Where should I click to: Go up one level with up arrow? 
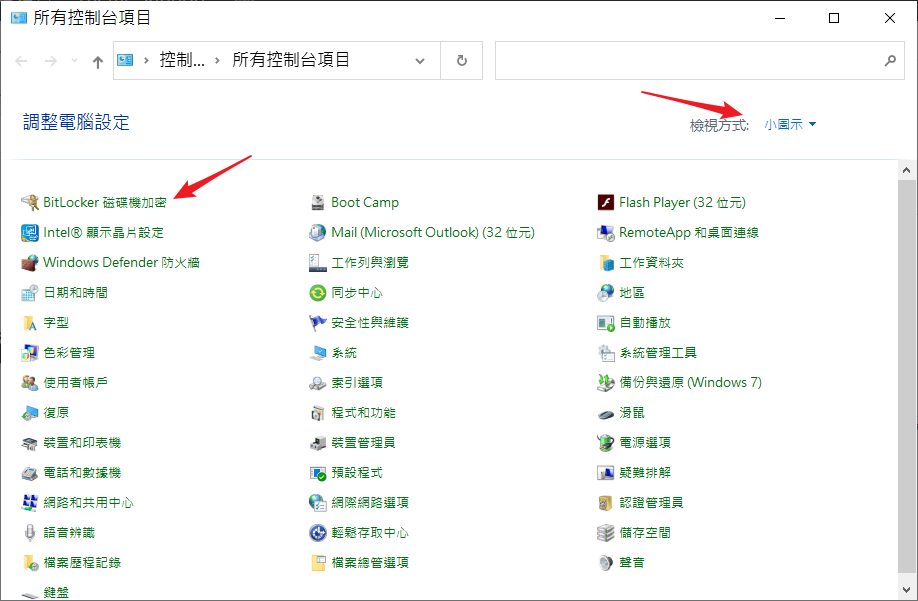[x=98, y=61]
